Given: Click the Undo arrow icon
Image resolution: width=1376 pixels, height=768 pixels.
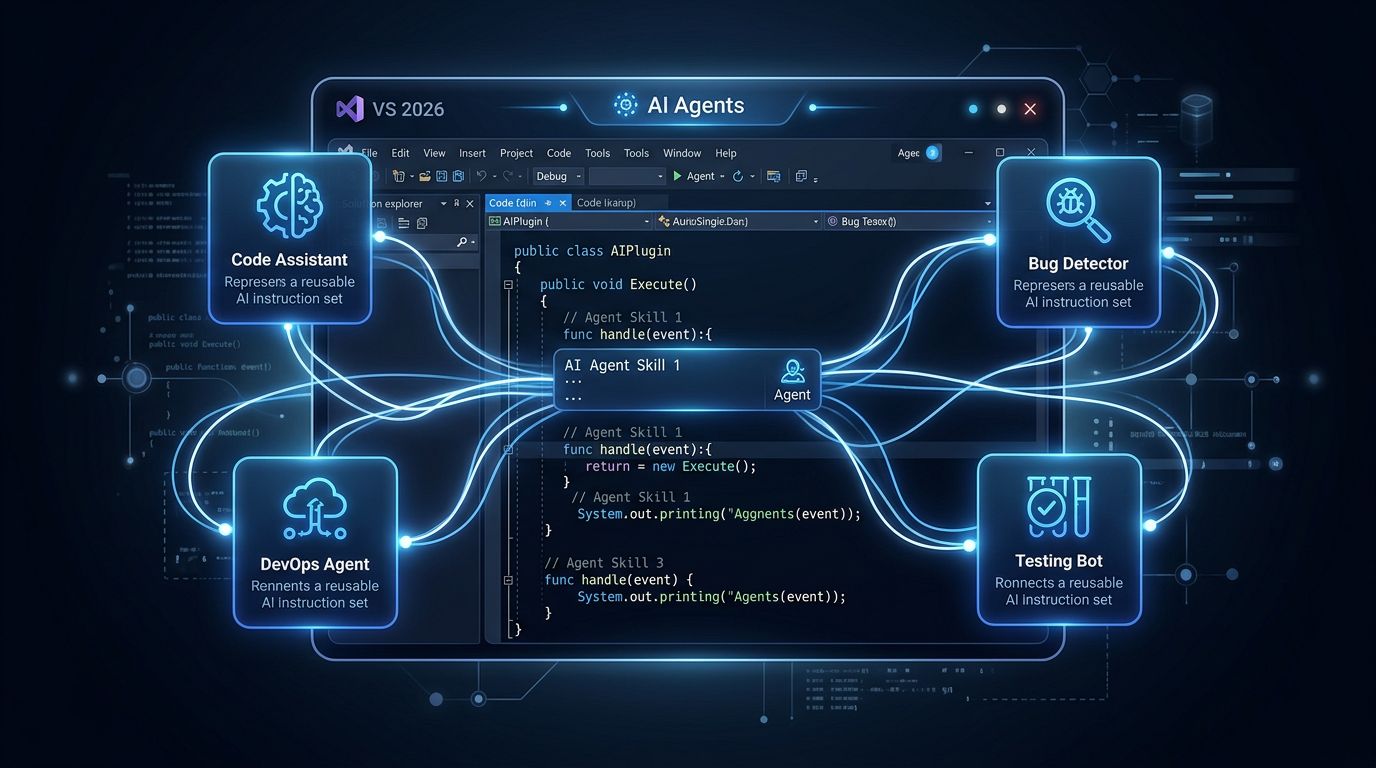Looking at the screenshot, I should click(x=481, y=176).
